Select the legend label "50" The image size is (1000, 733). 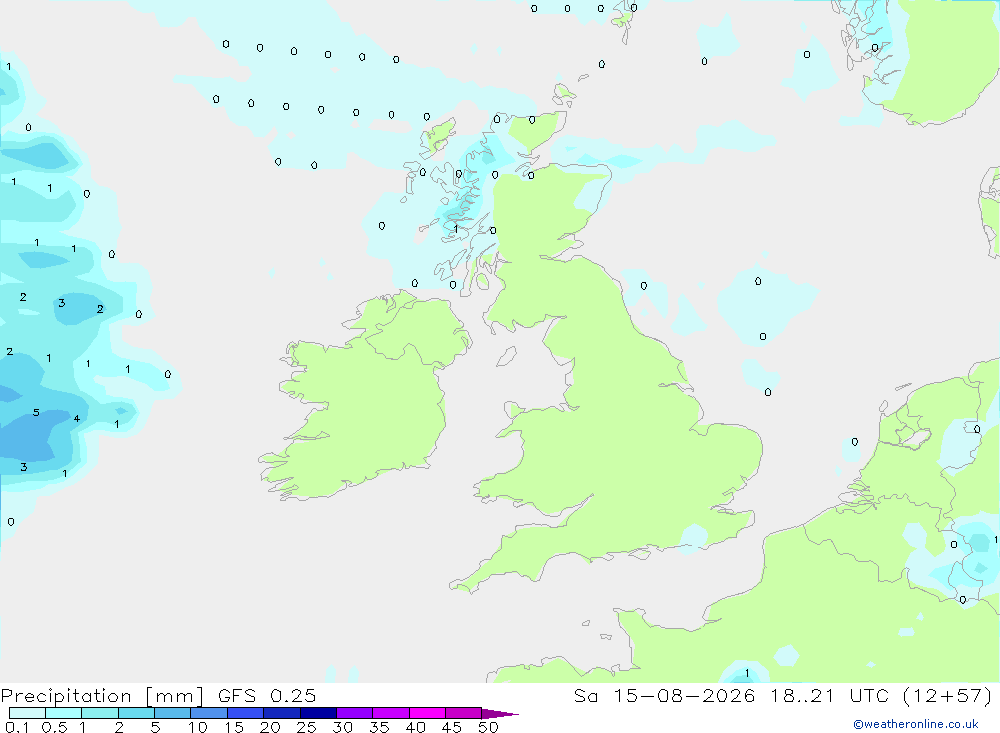[488, 727]
